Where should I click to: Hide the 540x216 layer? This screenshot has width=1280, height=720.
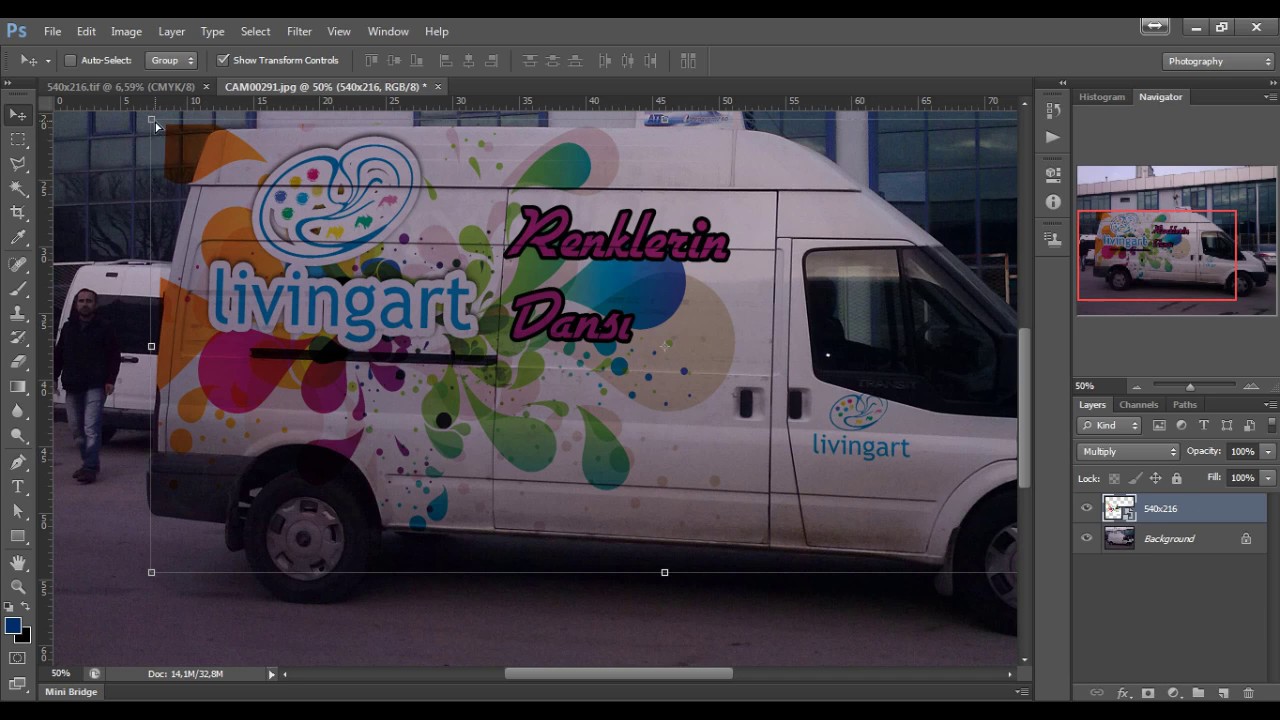tap(1087, 508)
